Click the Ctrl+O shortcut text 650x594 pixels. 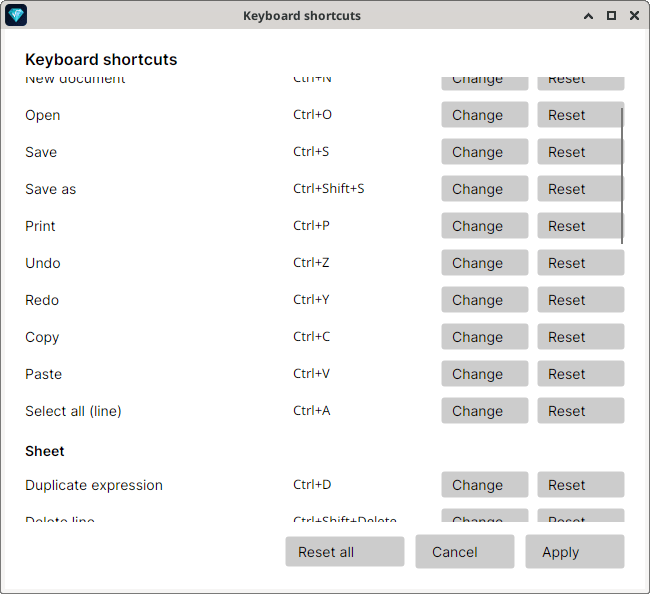[312, 114]
